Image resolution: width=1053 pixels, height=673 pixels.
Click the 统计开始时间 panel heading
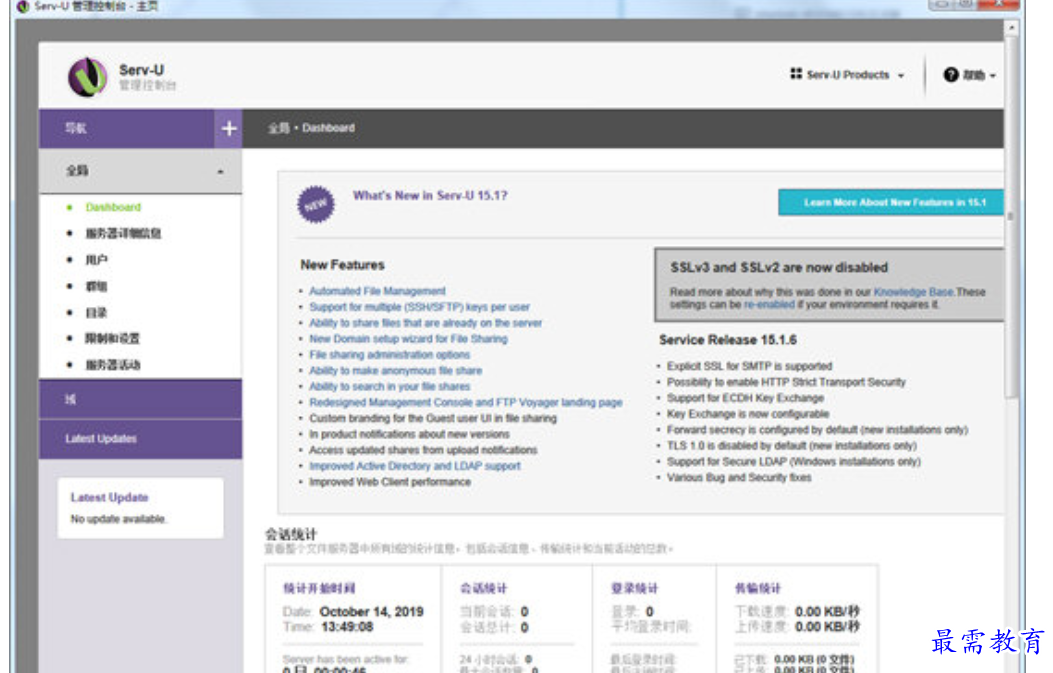(x=319, y=588)
